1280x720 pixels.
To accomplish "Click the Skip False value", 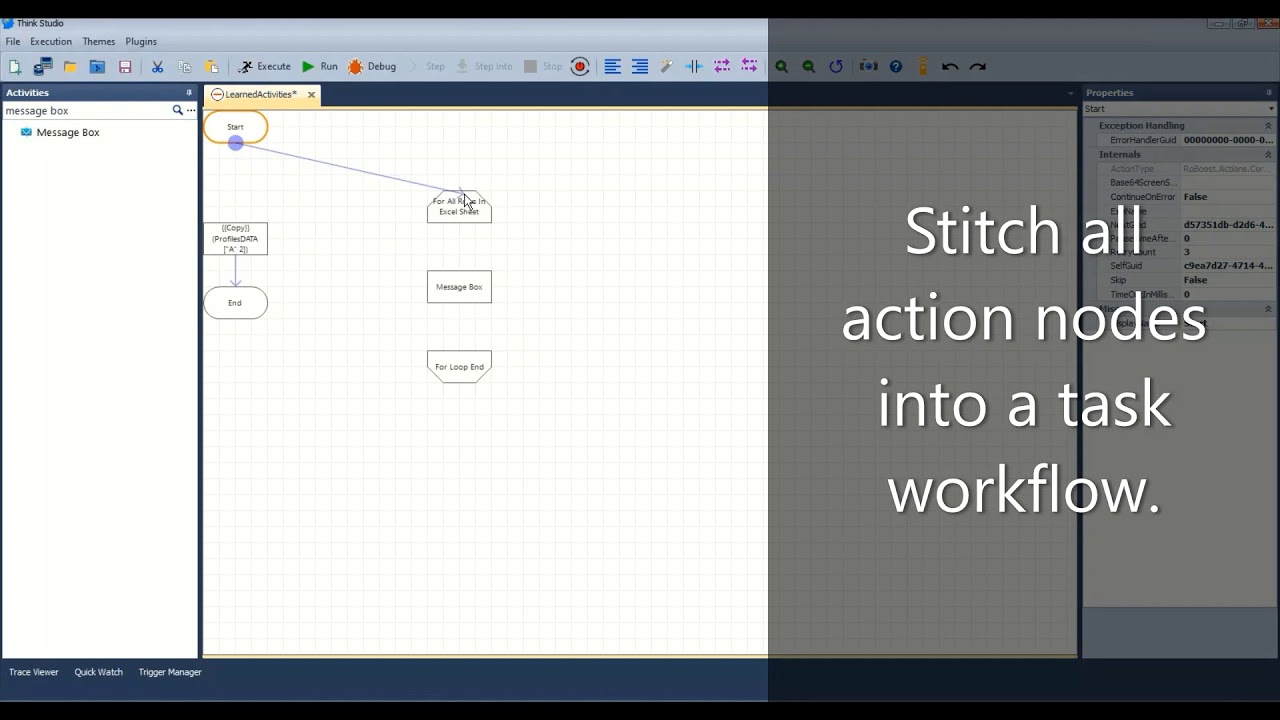I will pos(1228,280).
